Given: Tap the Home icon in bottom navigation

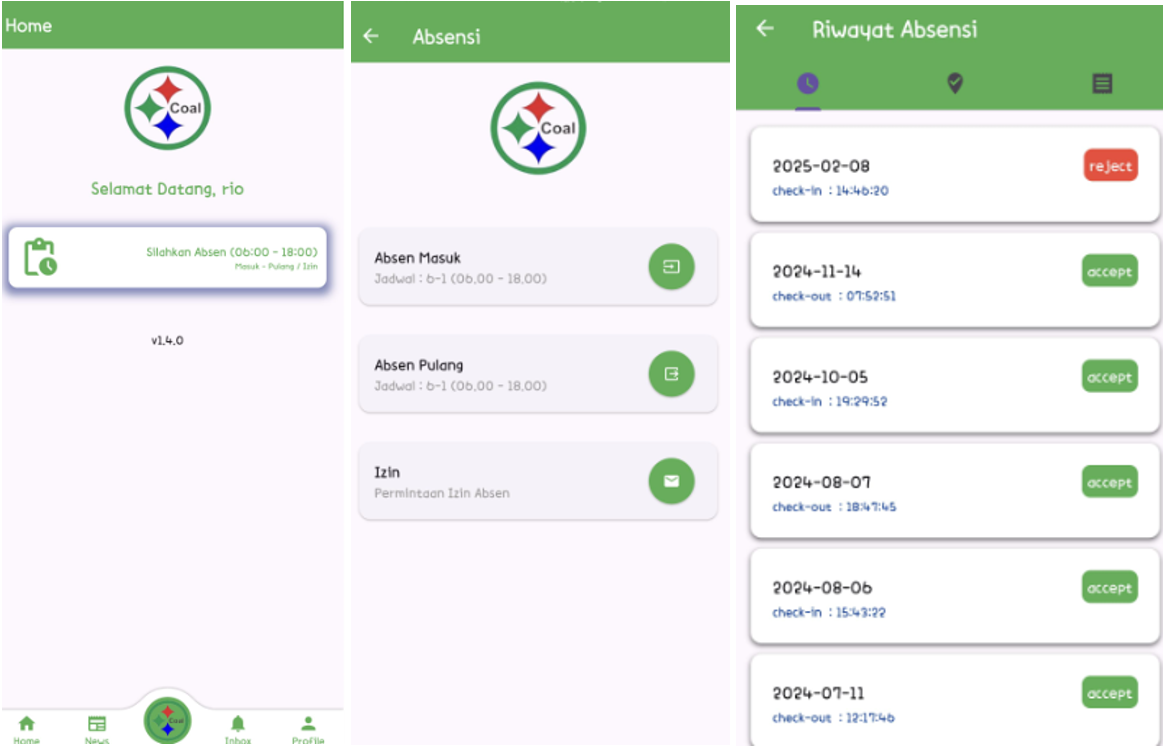Looking at the screenshot, I should (x=27, y=724).
